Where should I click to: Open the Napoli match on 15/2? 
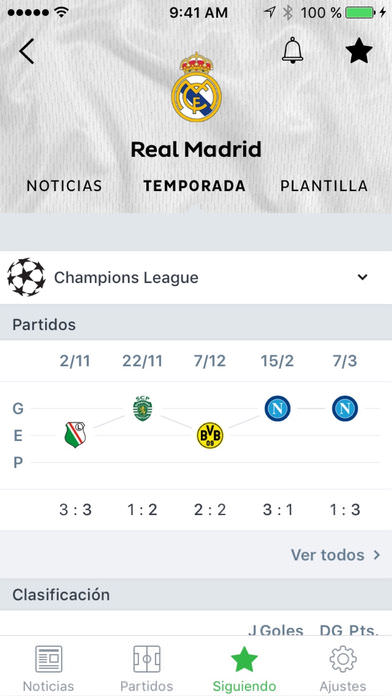277,408
